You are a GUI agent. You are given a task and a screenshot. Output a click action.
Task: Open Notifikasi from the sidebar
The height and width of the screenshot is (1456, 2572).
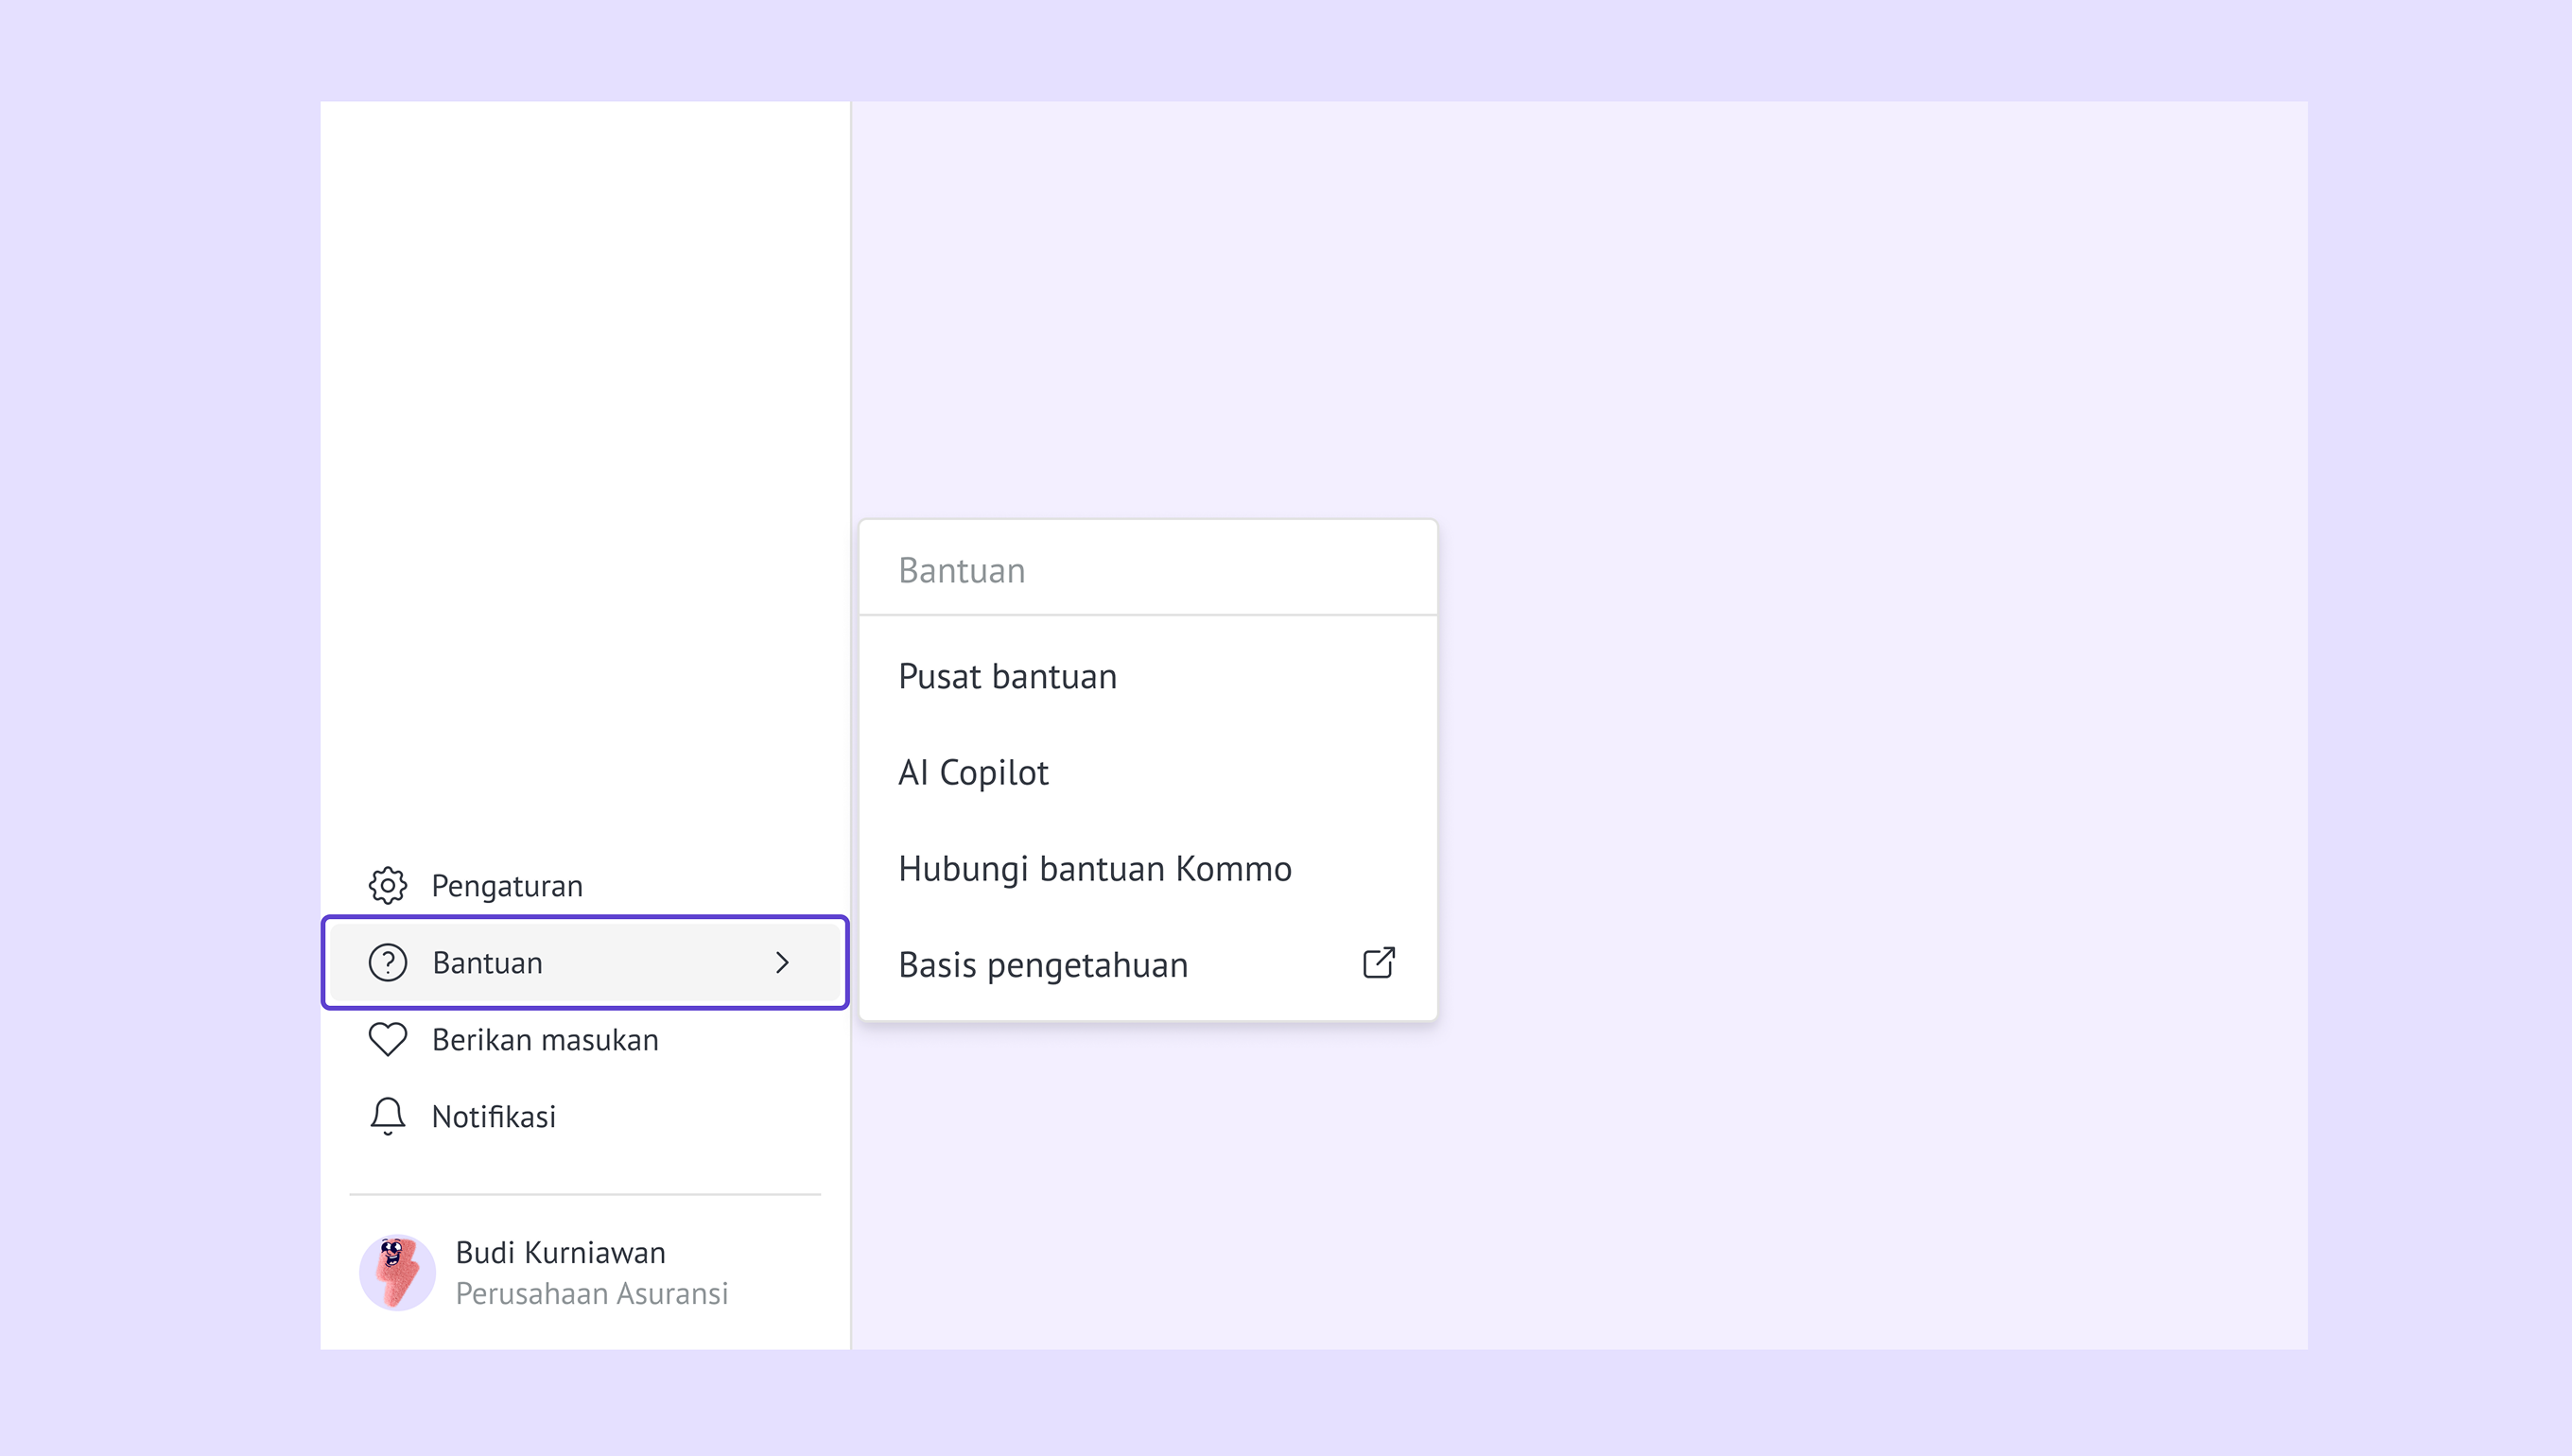(x=493, y=1117)
